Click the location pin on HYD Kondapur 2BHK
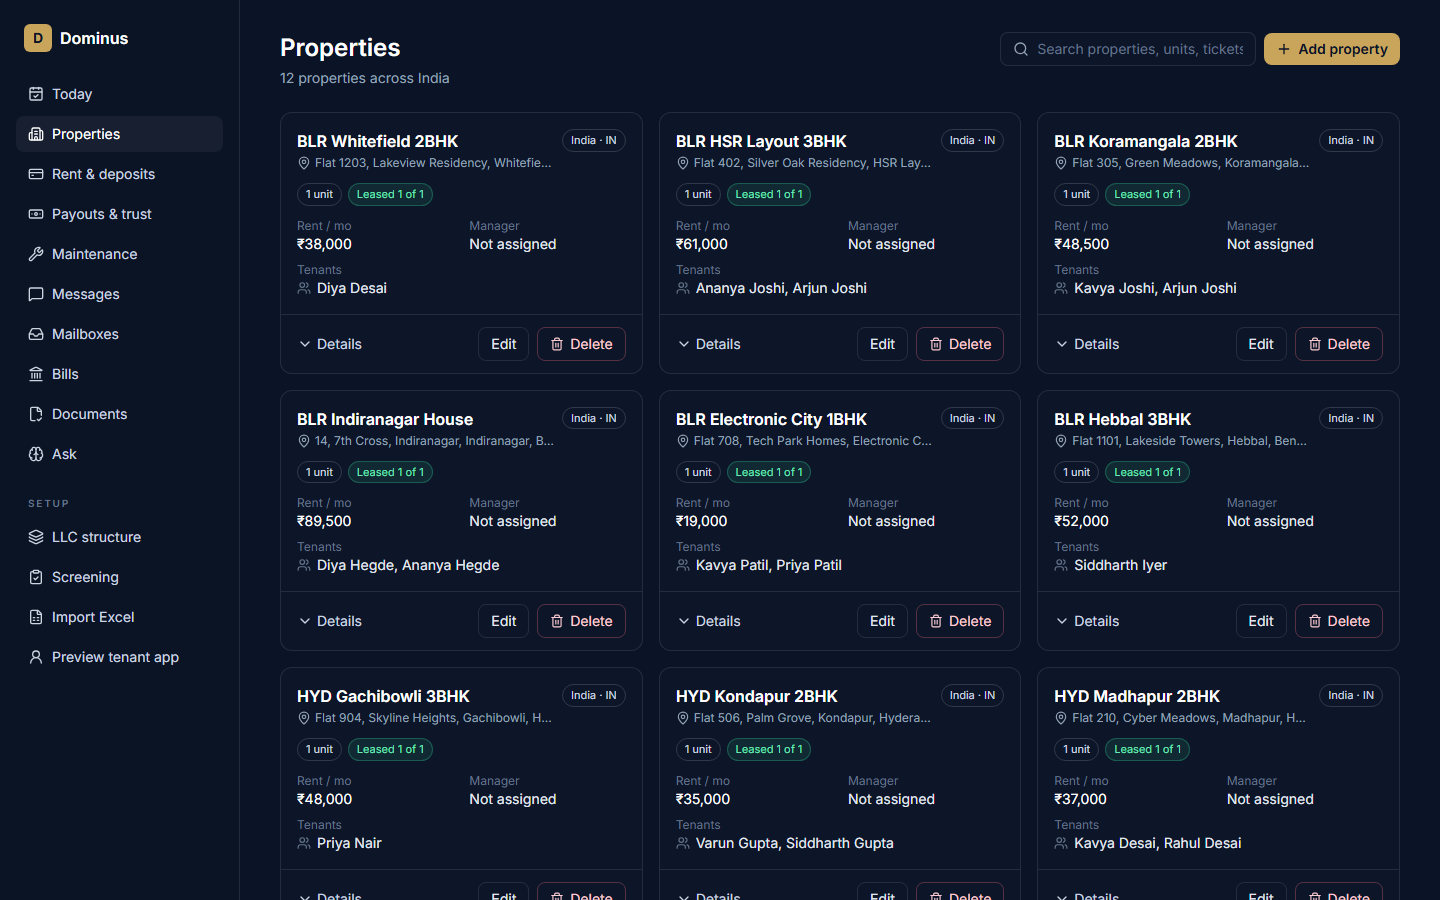 [683, 718]
